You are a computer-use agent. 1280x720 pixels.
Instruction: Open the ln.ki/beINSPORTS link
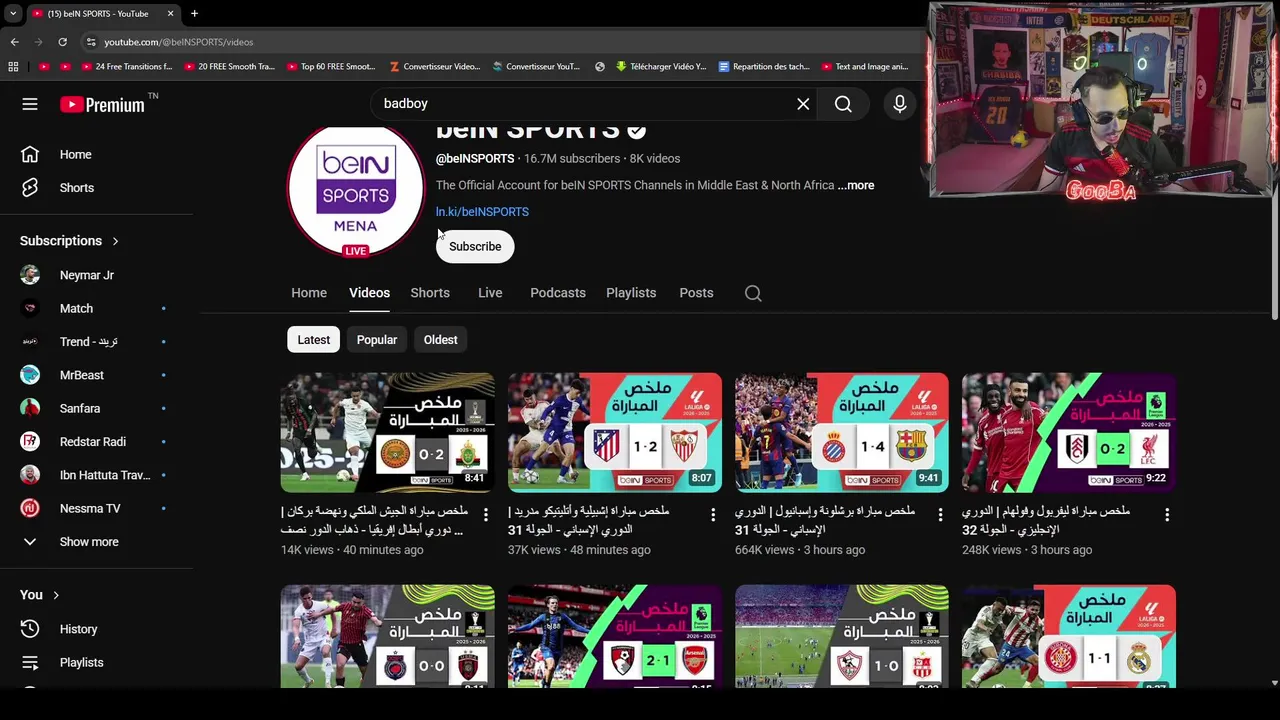pyautogui.click(x=482, y=212)
